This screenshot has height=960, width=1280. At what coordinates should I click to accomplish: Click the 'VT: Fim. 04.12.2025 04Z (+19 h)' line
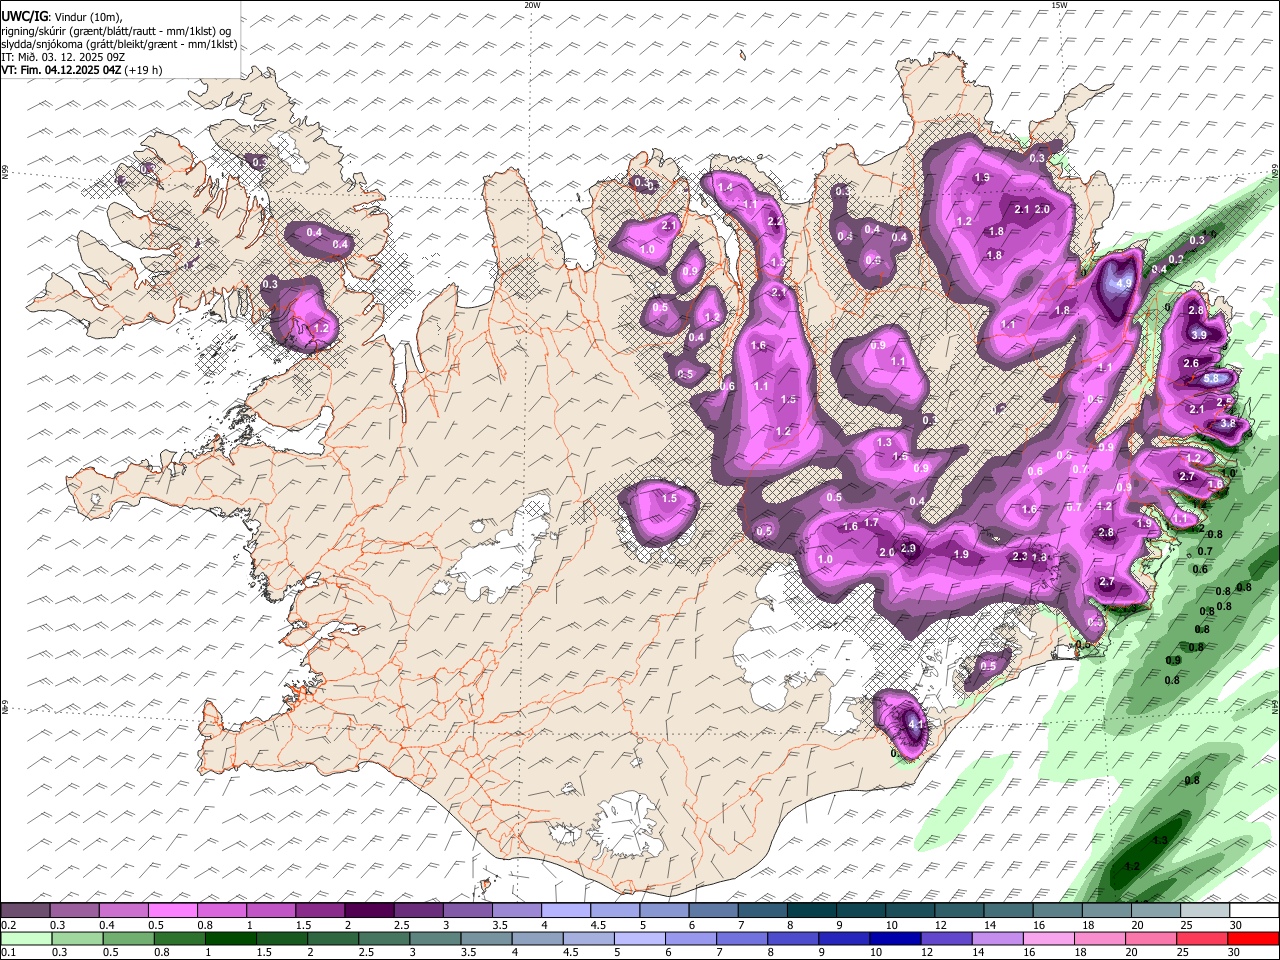[82, 70]
